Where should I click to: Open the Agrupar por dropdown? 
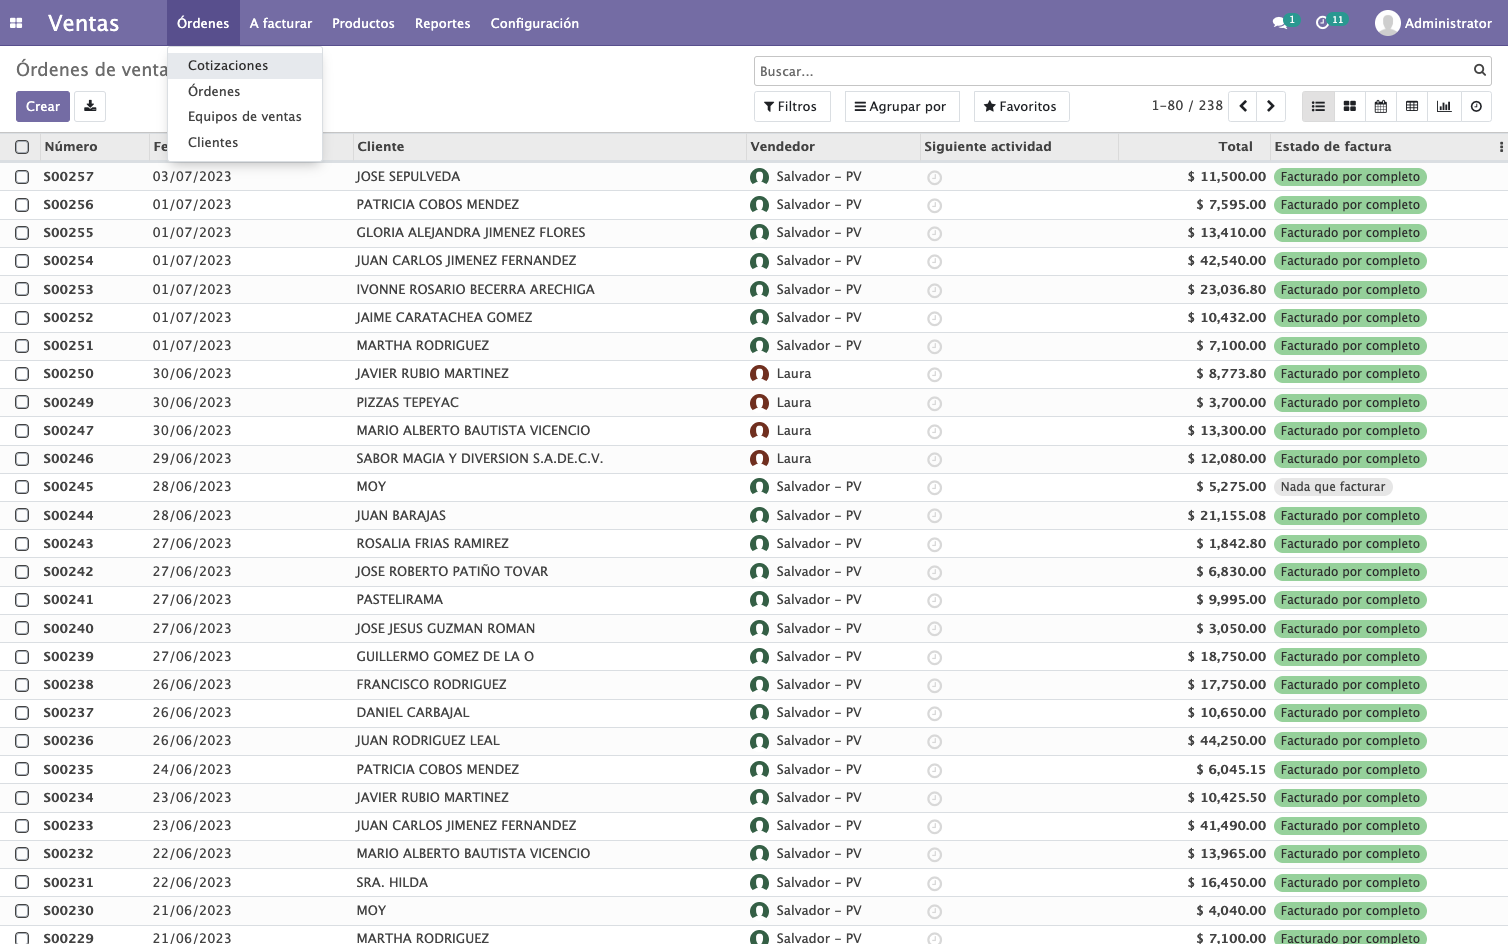click(x=901, y=106)
